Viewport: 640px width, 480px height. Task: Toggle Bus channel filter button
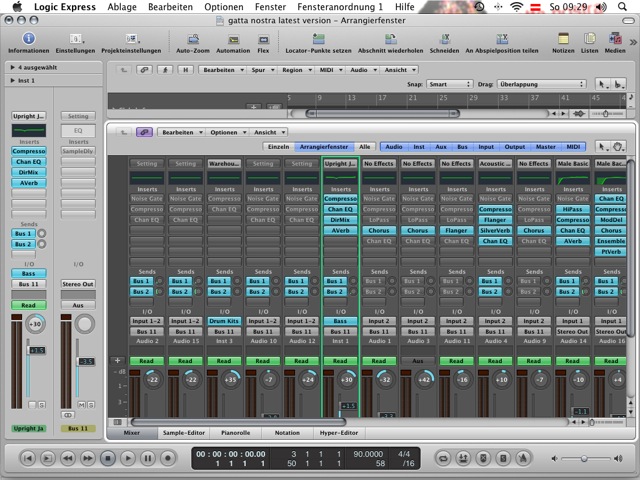[x=462, y=147]
